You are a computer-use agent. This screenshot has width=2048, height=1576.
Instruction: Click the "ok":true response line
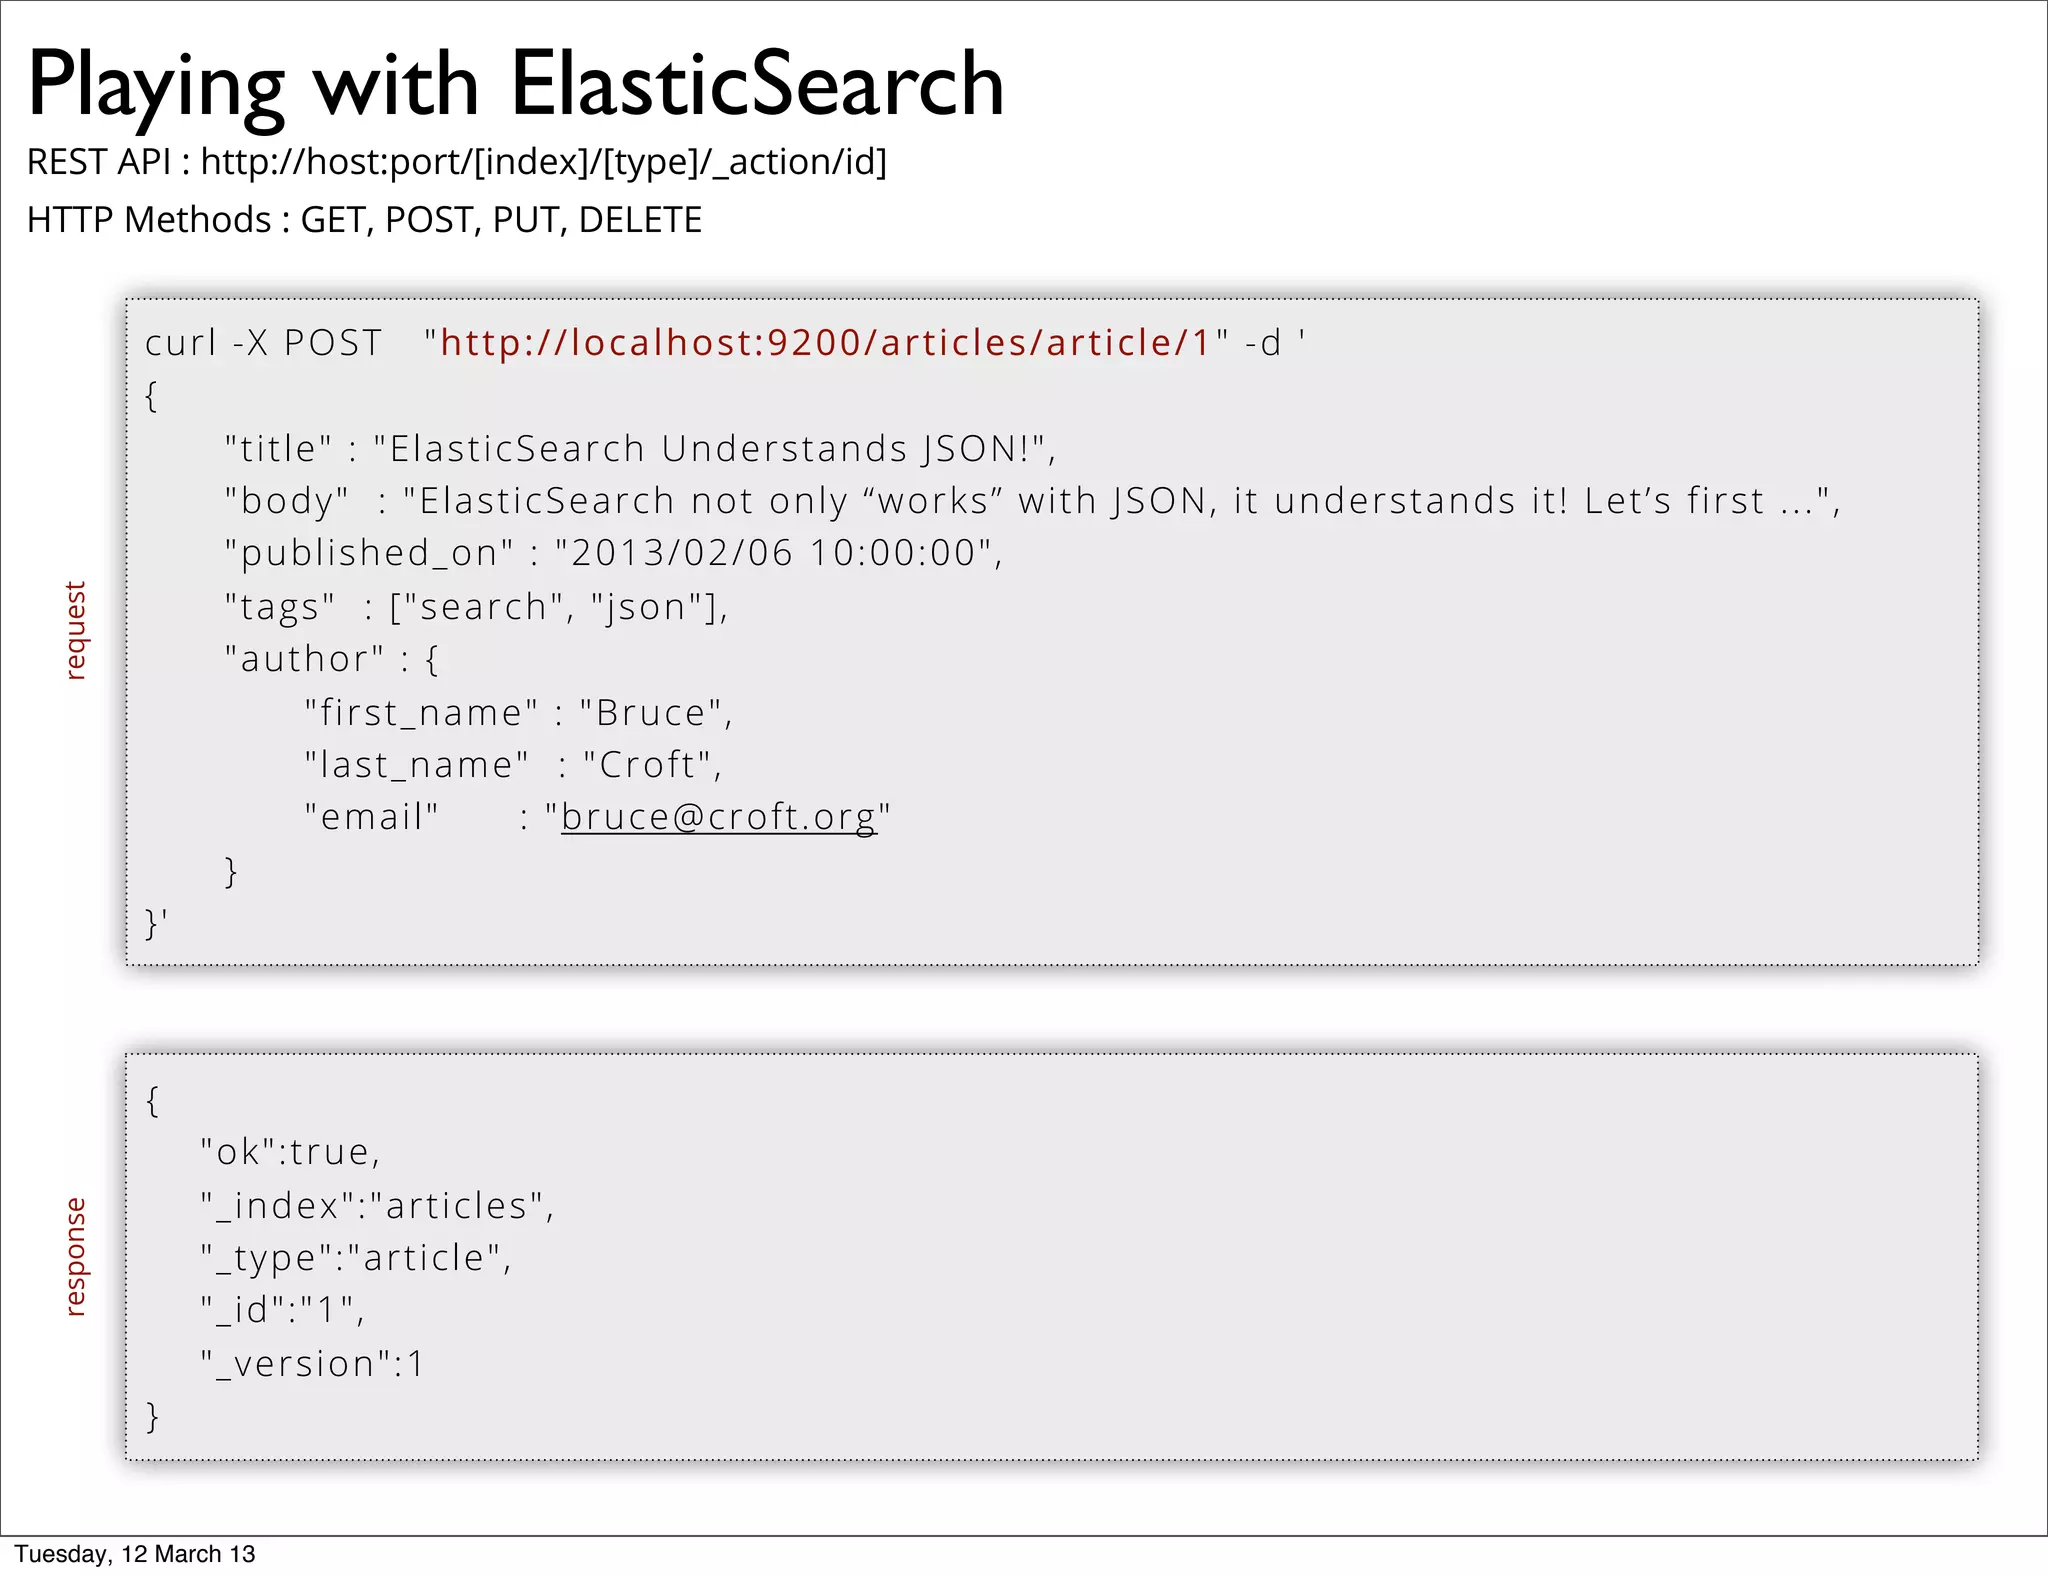click(x=290, y=1152)
